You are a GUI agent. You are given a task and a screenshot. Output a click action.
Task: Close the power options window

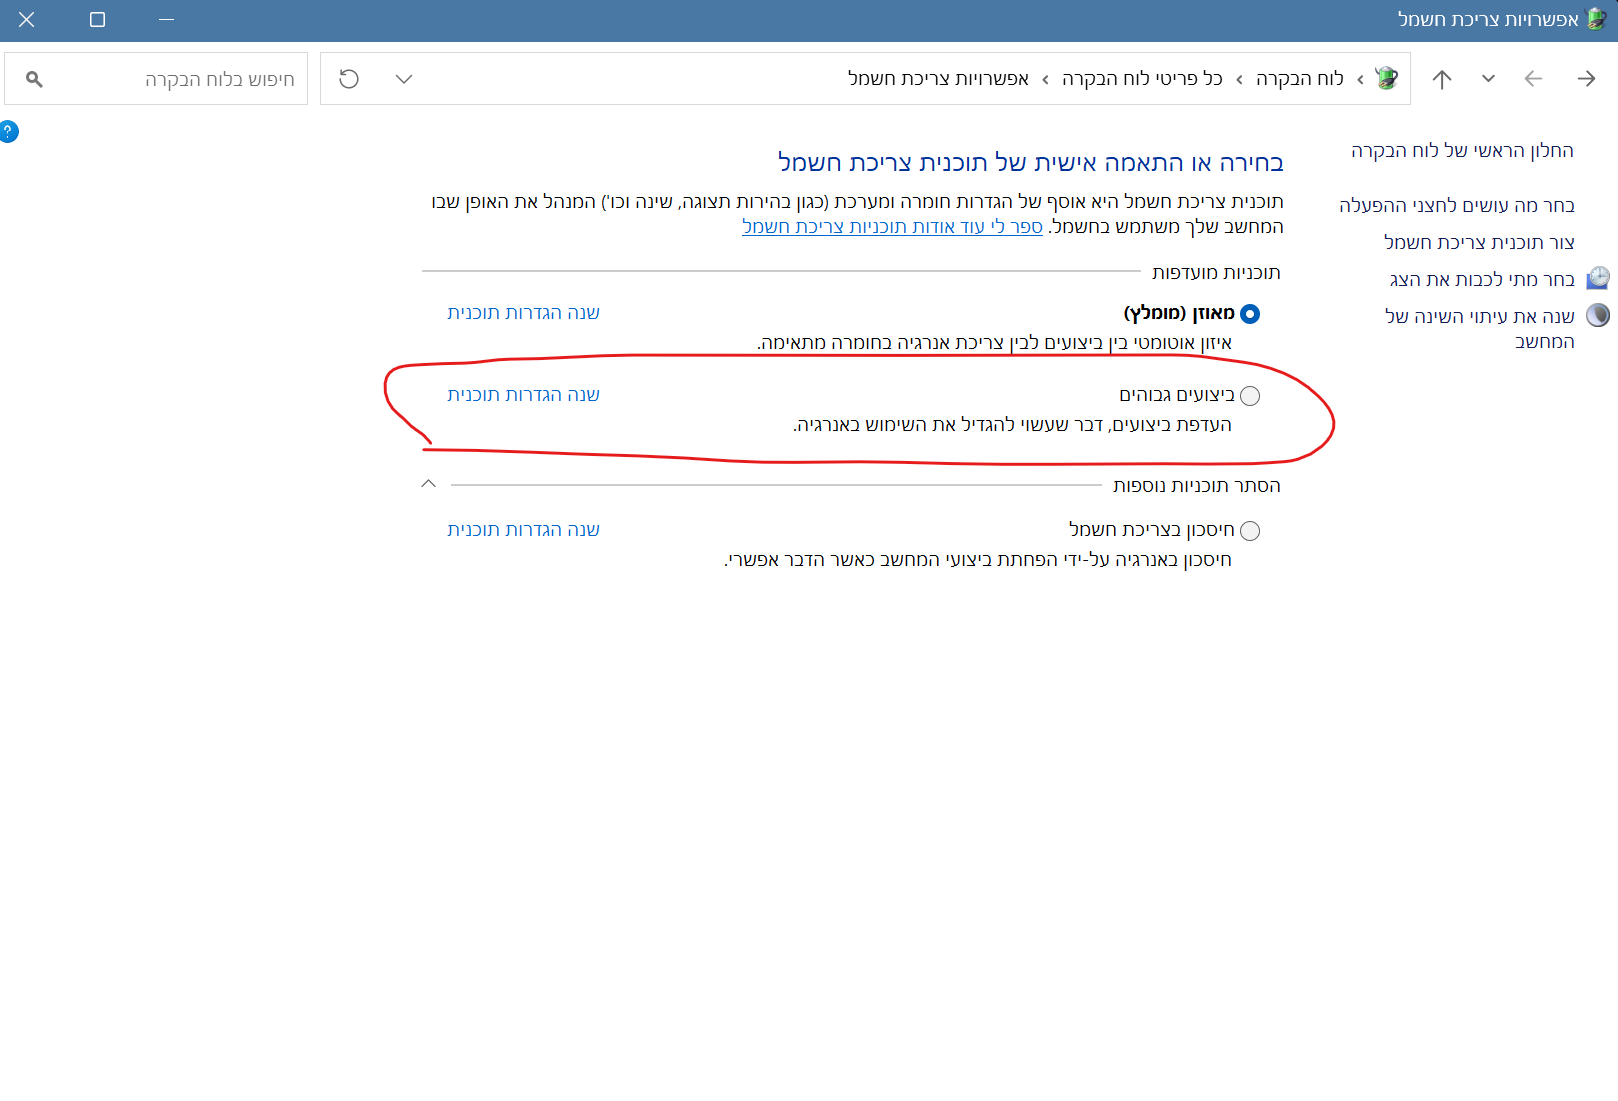(x=27, y=20)
